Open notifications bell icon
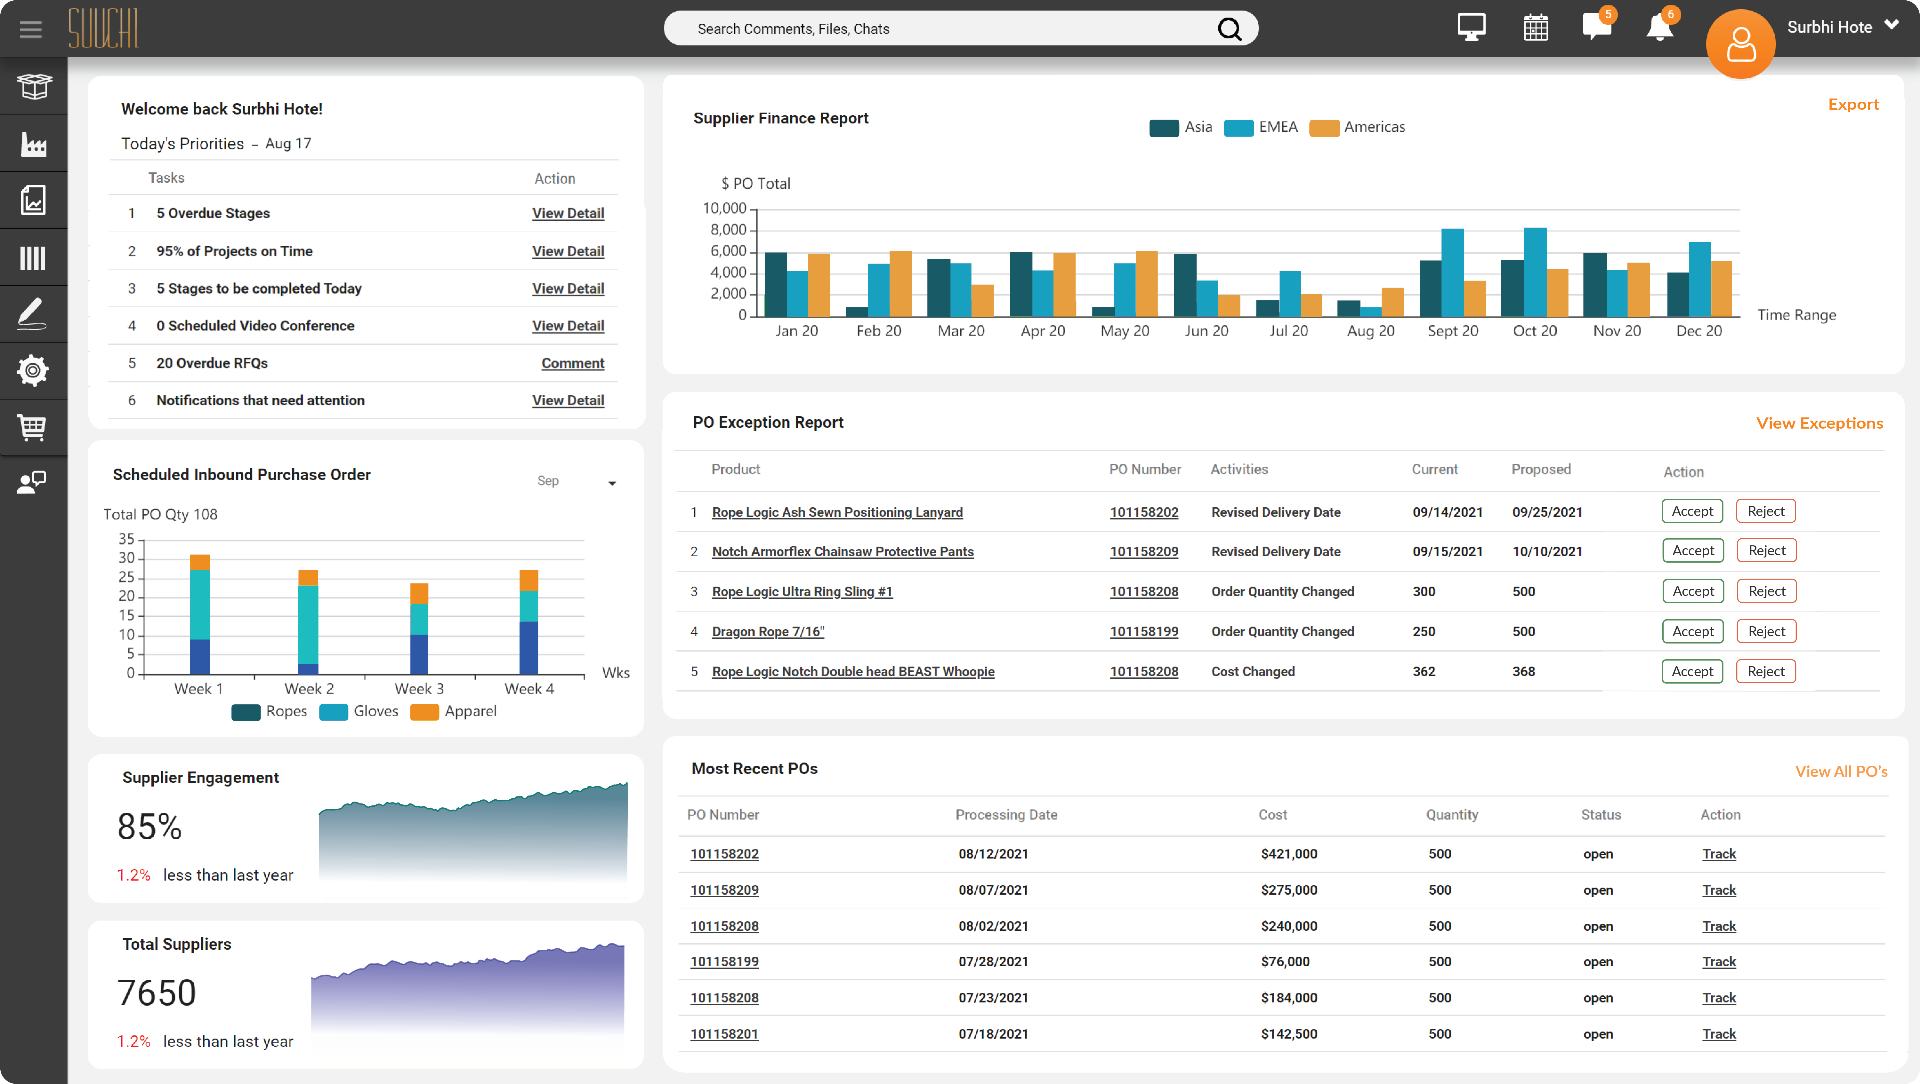Screen dimensions: 1920x1084 (1662, 25)
